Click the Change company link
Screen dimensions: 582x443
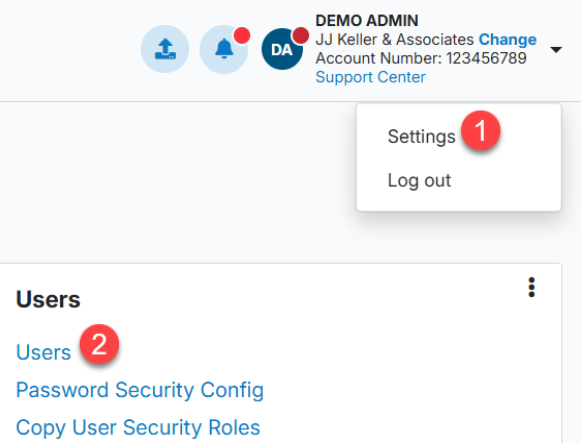(x=507, y=39)
